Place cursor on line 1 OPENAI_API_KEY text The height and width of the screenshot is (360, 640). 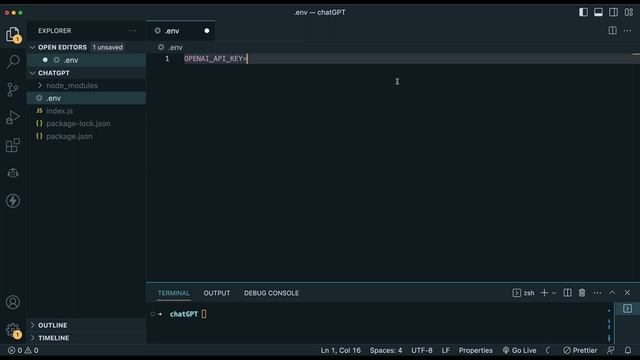pos(215,59)
